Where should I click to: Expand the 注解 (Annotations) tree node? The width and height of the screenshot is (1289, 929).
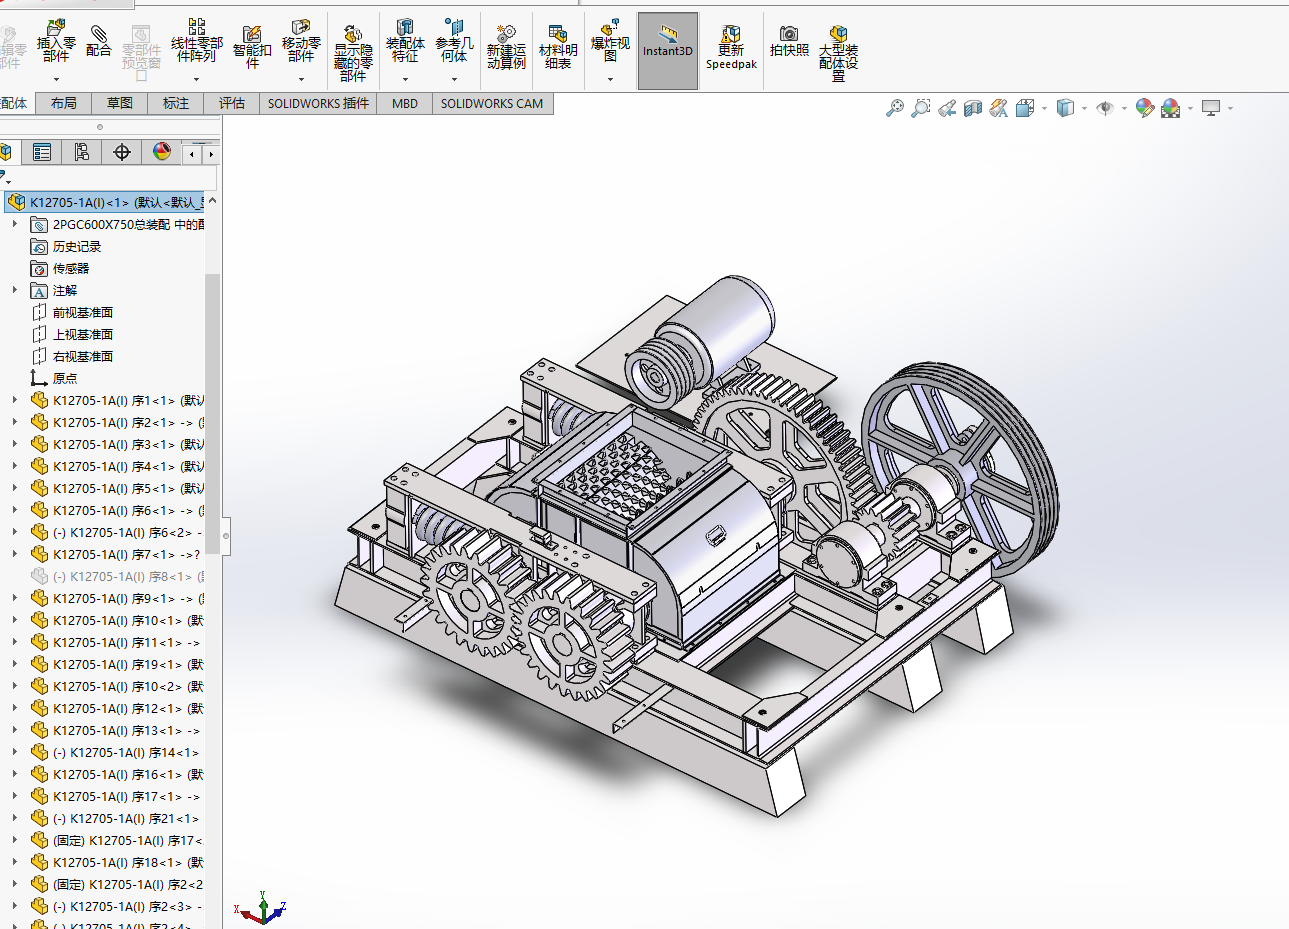(x=15, y=290)
